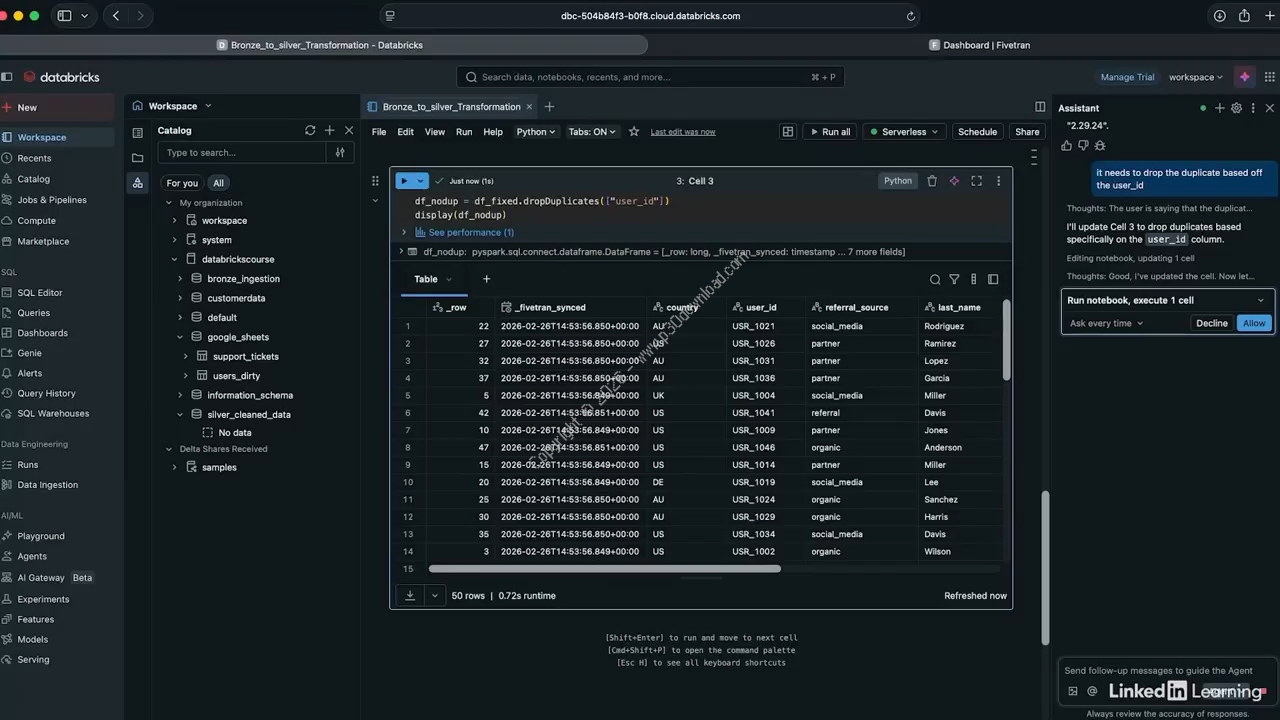Open the View menu

435,132
